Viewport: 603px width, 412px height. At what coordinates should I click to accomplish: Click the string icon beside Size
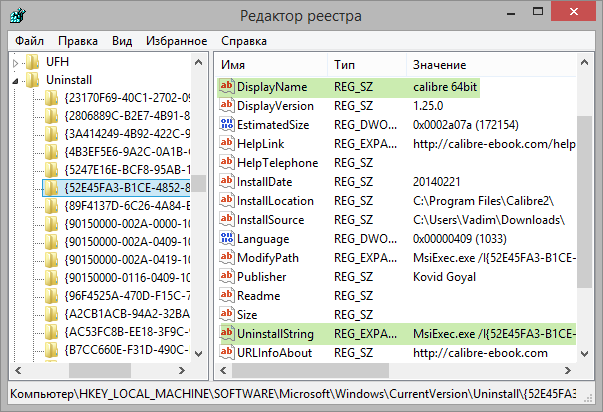click(x=227, y=314)
